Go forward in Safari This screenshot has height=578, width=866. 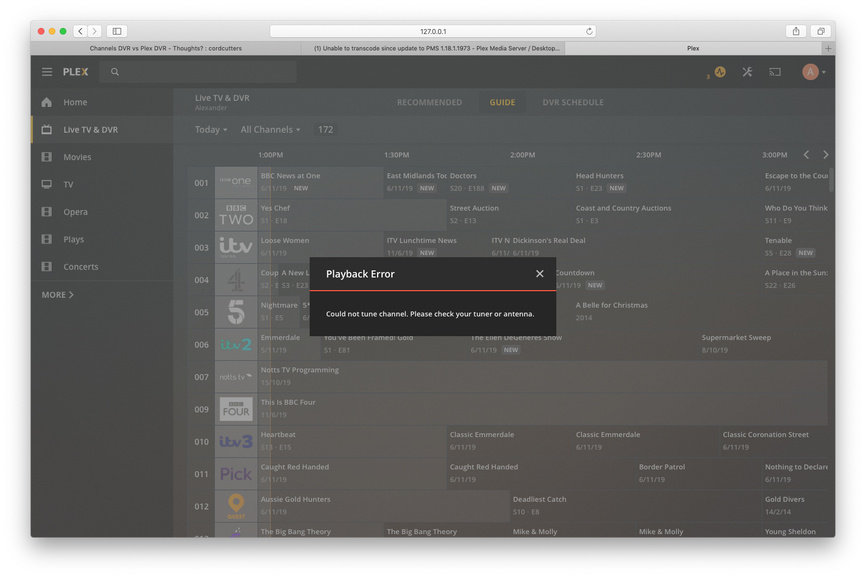pos(94,31)
